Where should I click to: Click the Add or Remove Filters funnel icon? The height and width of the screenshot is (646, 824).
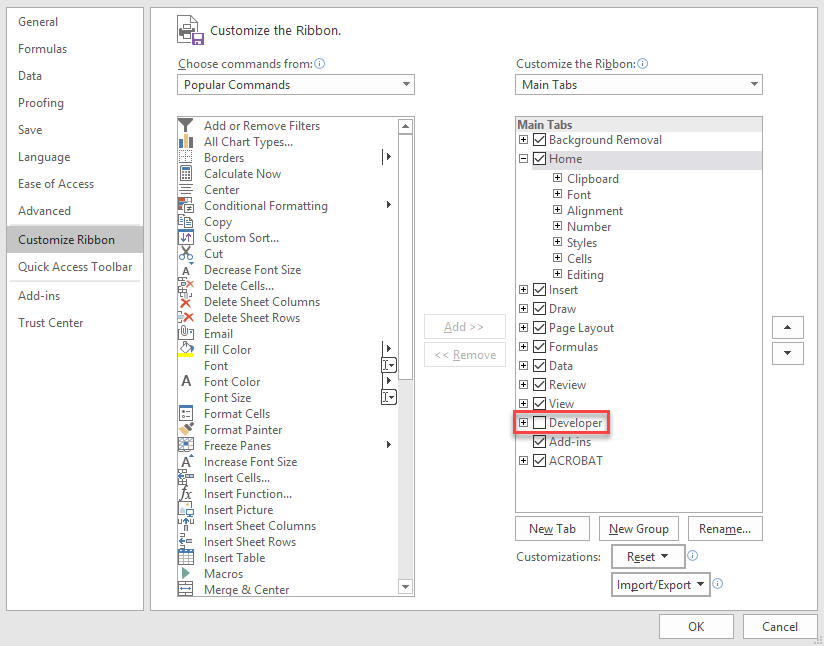tap(185, 126)
